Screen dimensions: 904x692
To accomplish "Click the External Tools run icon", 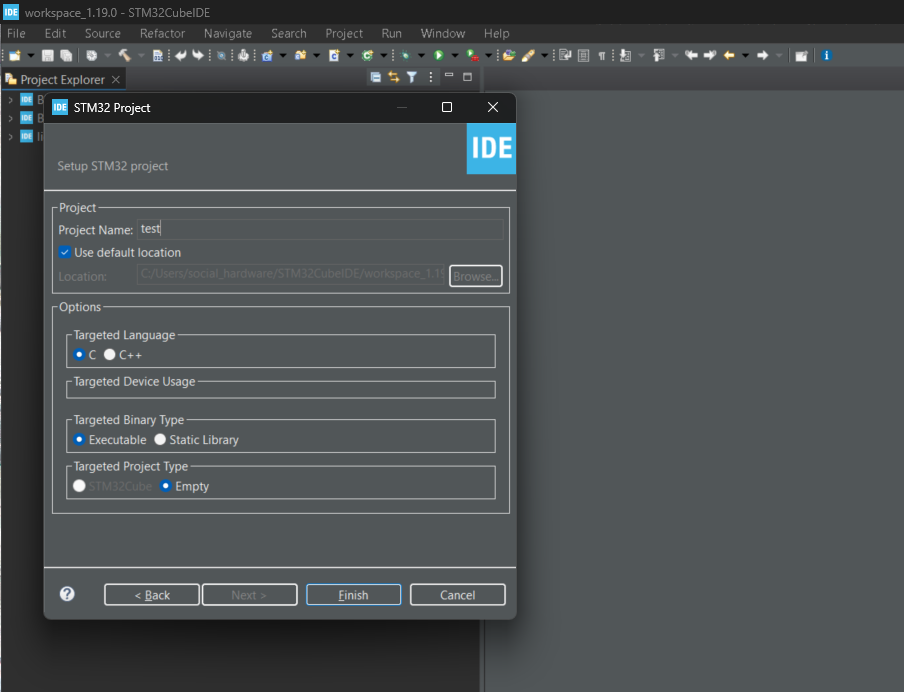I will tap(472, 55).
